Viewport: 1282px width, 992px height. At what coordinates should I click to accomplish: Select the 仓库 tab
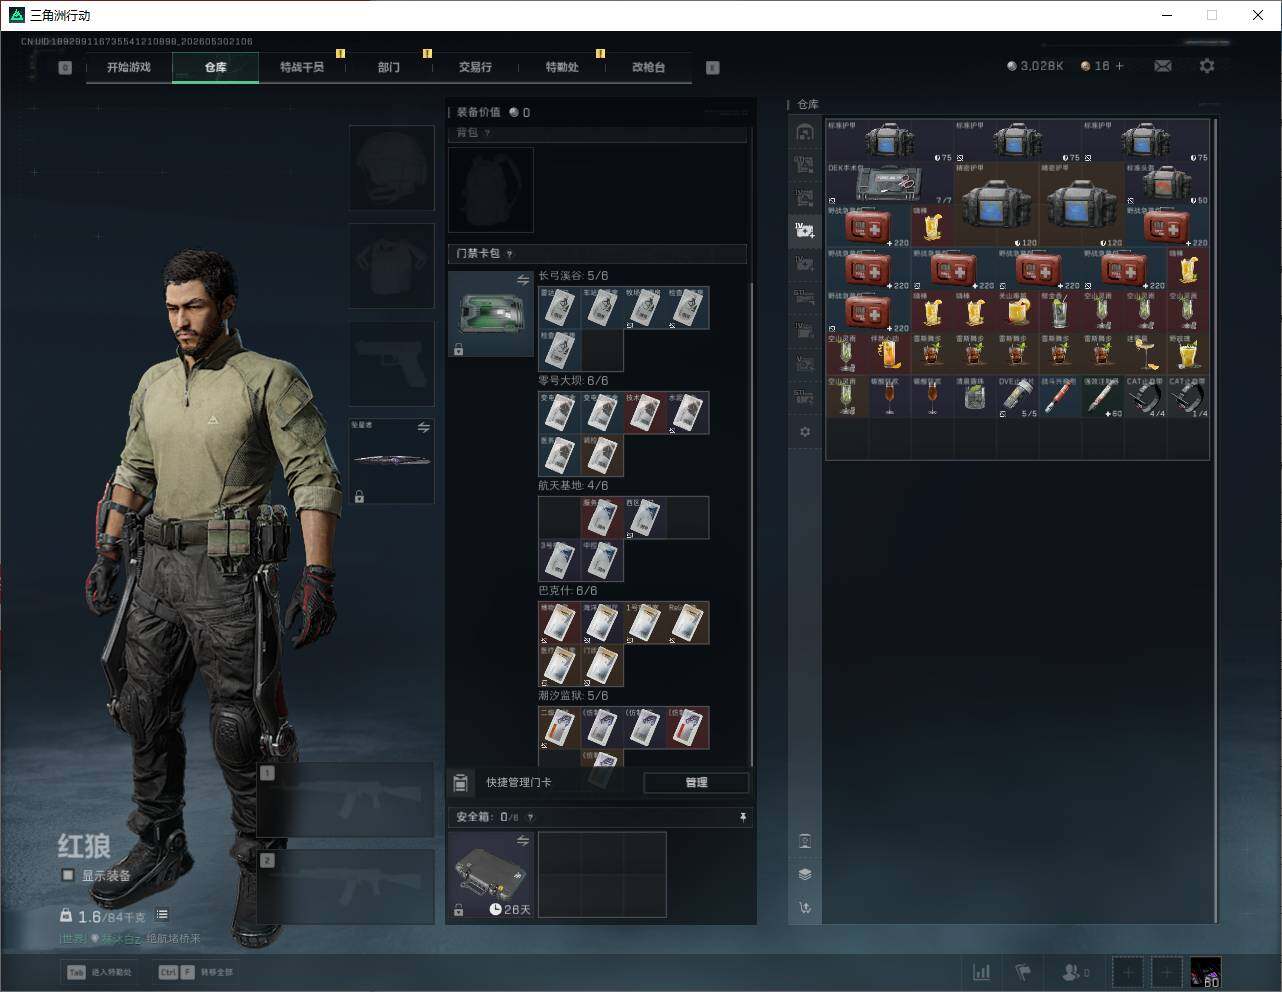[x=216, y=67]
